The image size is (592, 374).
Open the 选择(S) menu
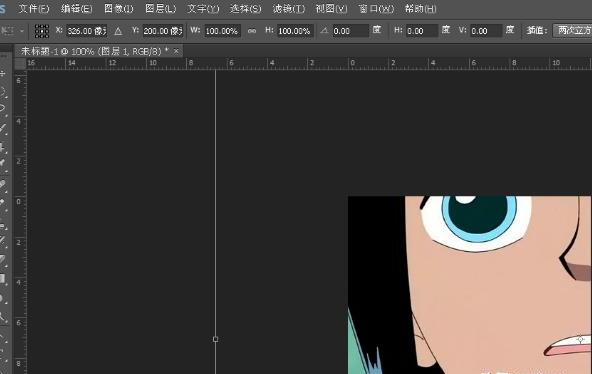[x=245, y=8]
